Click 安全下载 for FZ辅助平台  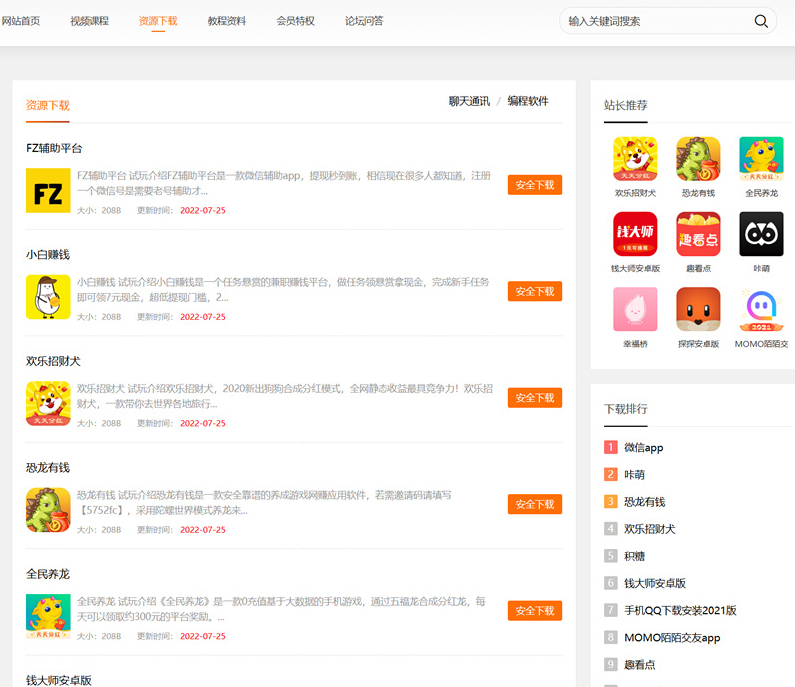click(535, 185)
